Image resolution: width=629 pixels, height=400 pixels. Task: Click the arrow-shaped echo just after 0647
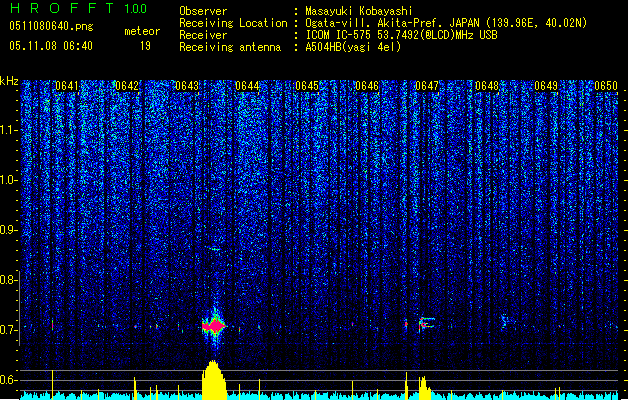coord(427,323)
